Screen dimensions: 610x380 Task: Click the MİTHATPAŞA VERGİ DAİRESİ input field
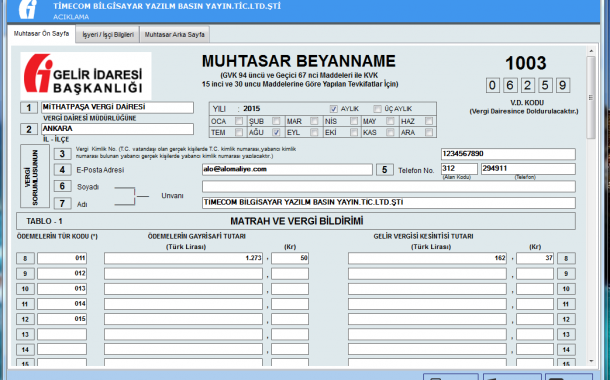(x=117, y=107)
